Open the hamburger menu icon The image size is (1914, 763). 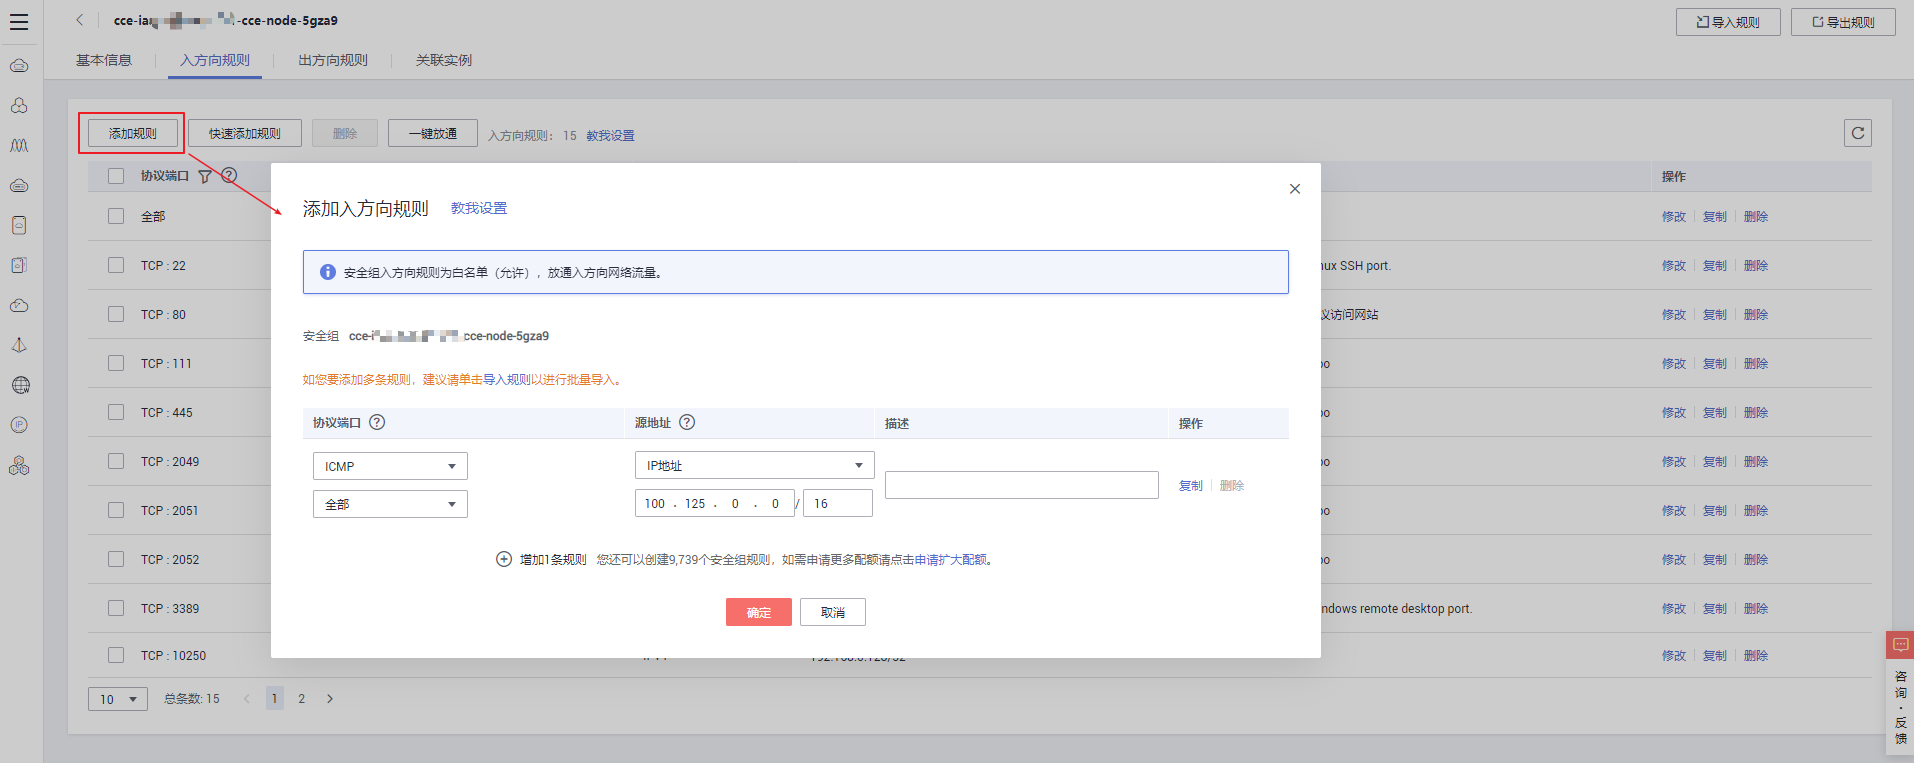[19, 22]
